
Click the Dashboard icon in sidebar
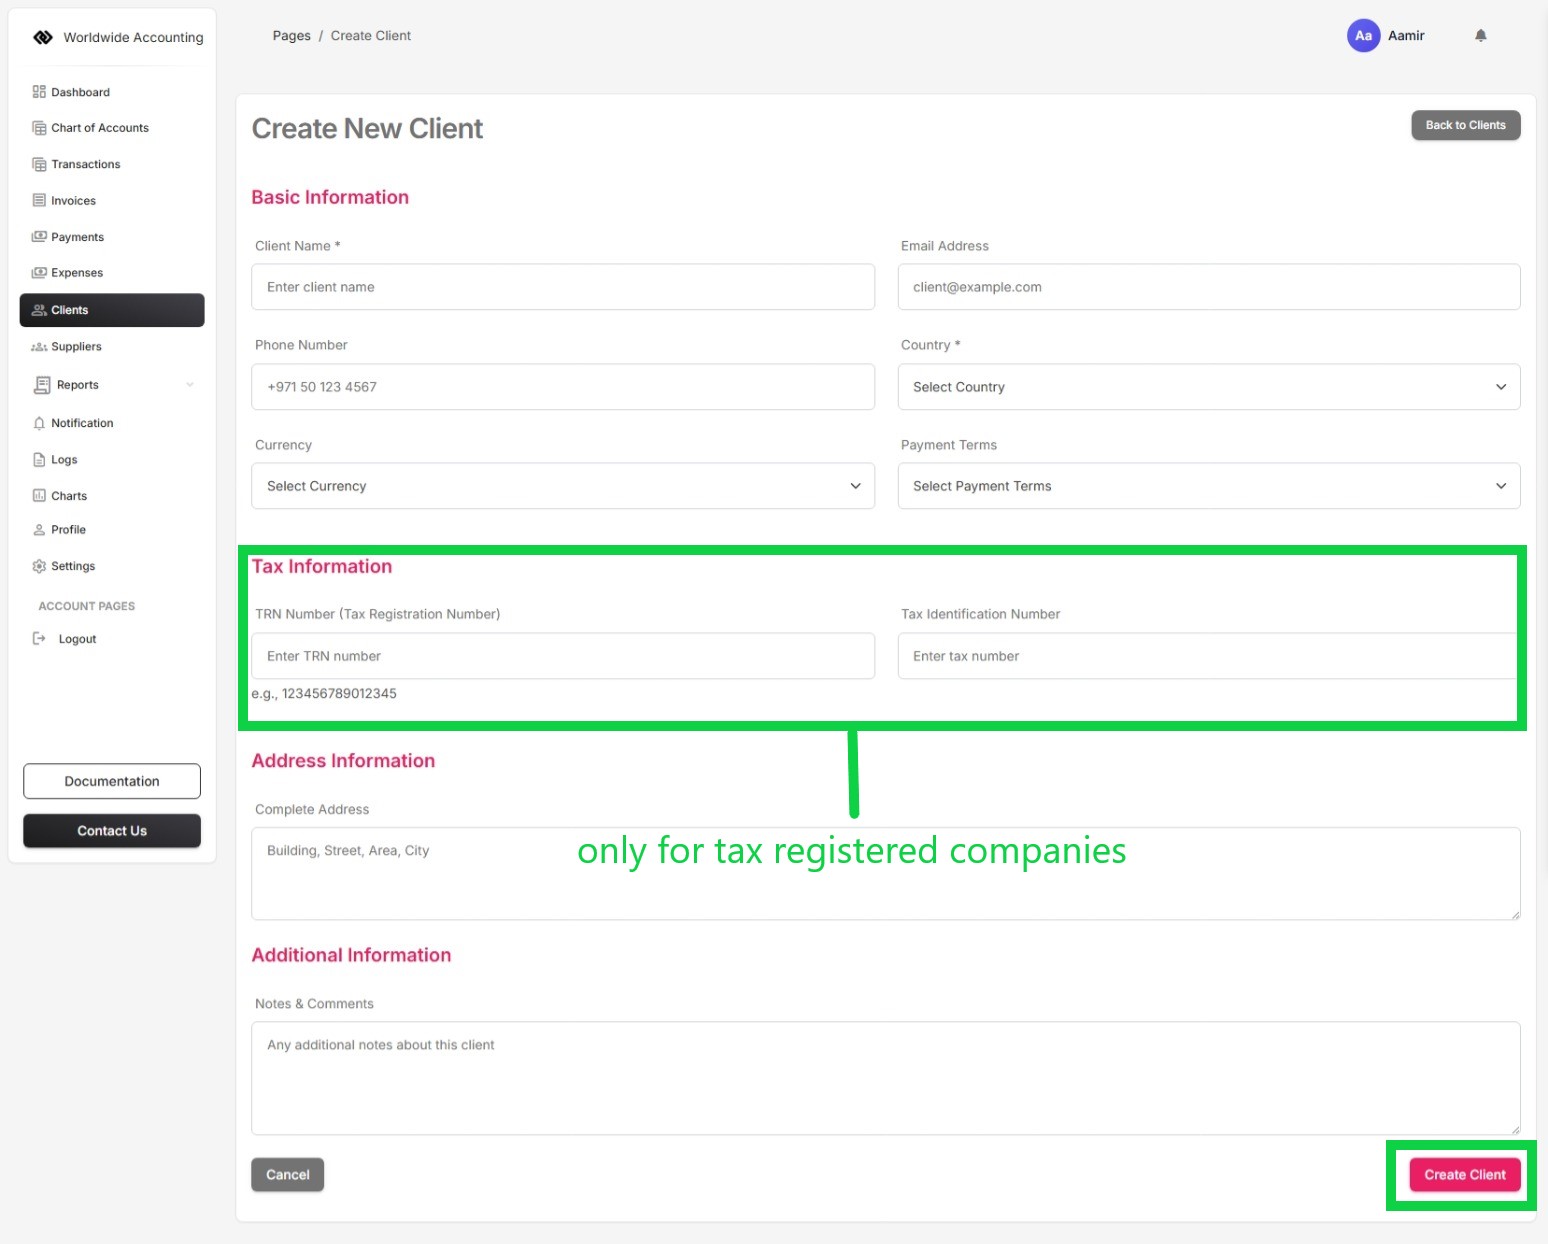[39, 92]
